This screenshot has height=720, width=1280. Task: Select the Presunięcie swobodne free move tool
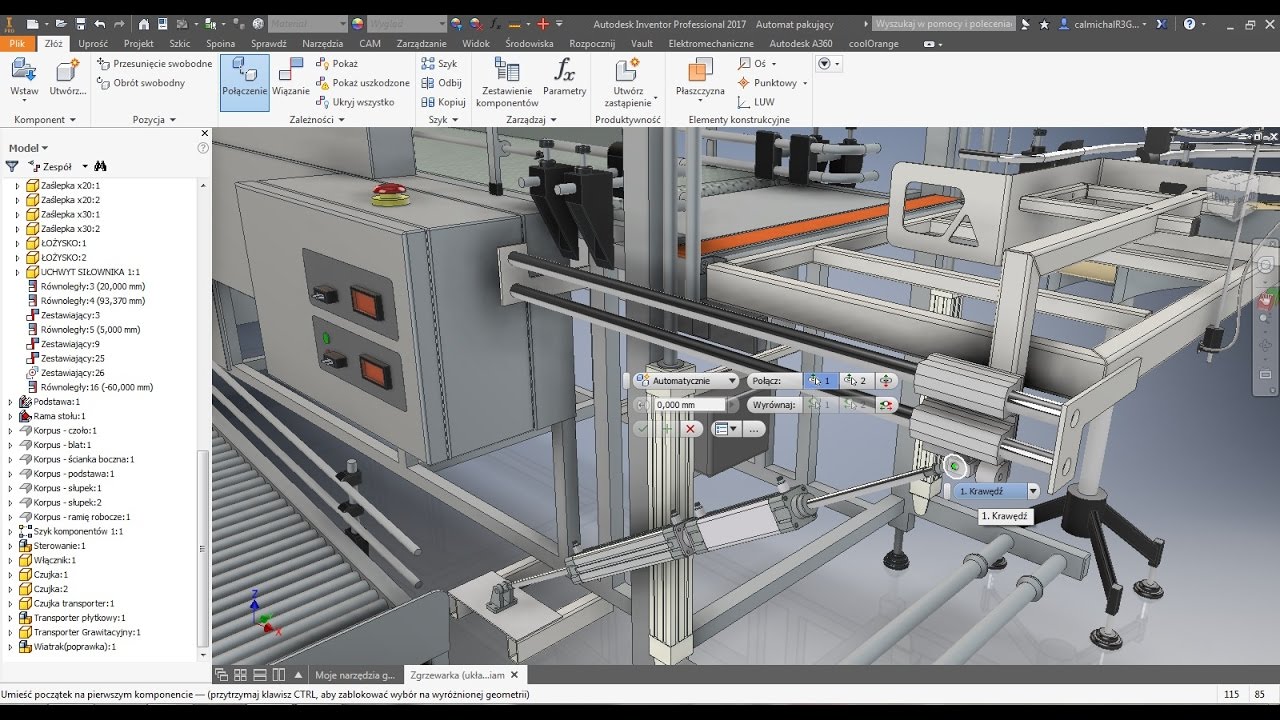(154, 63)
